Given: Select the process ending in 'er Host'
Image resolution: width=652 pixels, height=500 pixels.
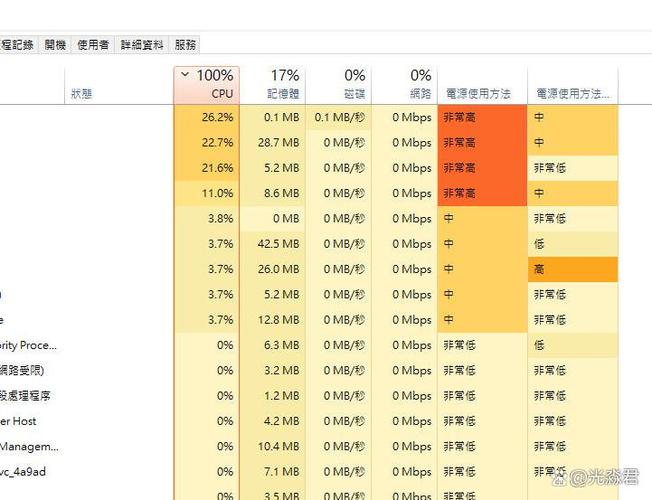Looking at the screenshot, I should click(20, 421).
